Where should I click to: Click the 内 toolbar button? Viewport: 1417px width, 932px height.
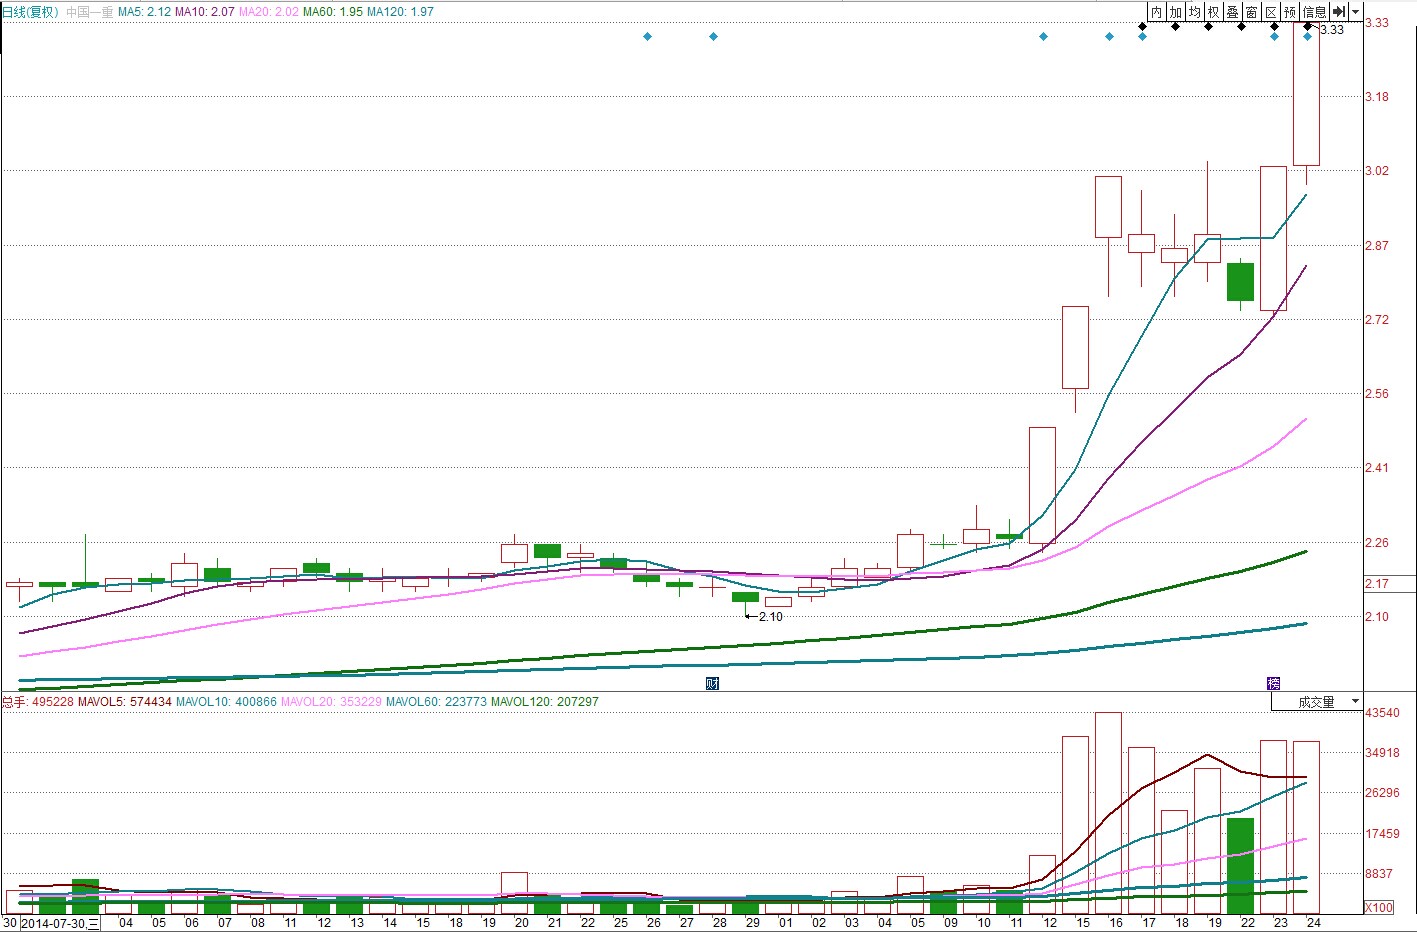[x=1156, y=12]
